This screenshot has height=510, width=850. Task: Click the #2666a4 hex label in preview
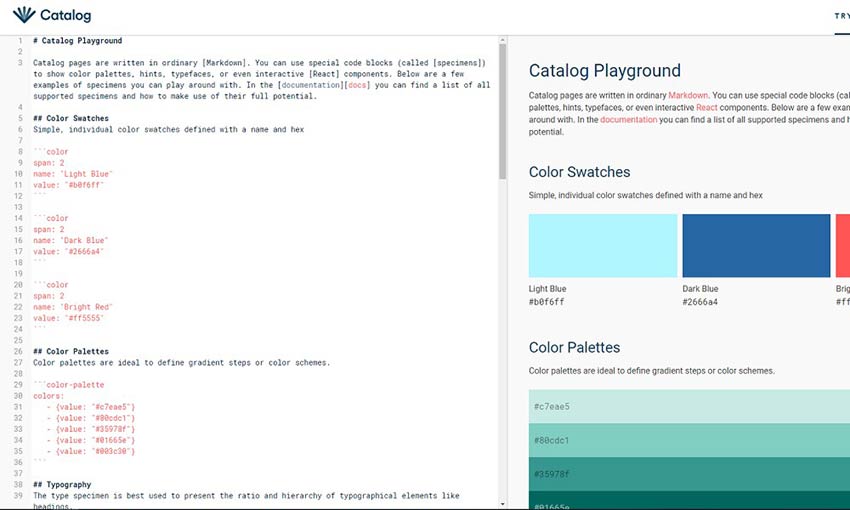[700, 302]
